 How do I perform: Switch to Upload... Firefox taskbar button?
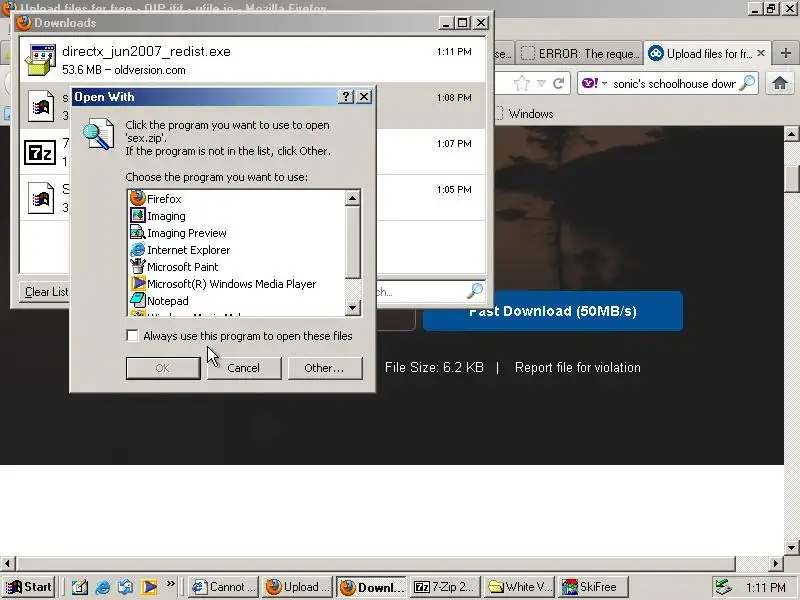298,587
